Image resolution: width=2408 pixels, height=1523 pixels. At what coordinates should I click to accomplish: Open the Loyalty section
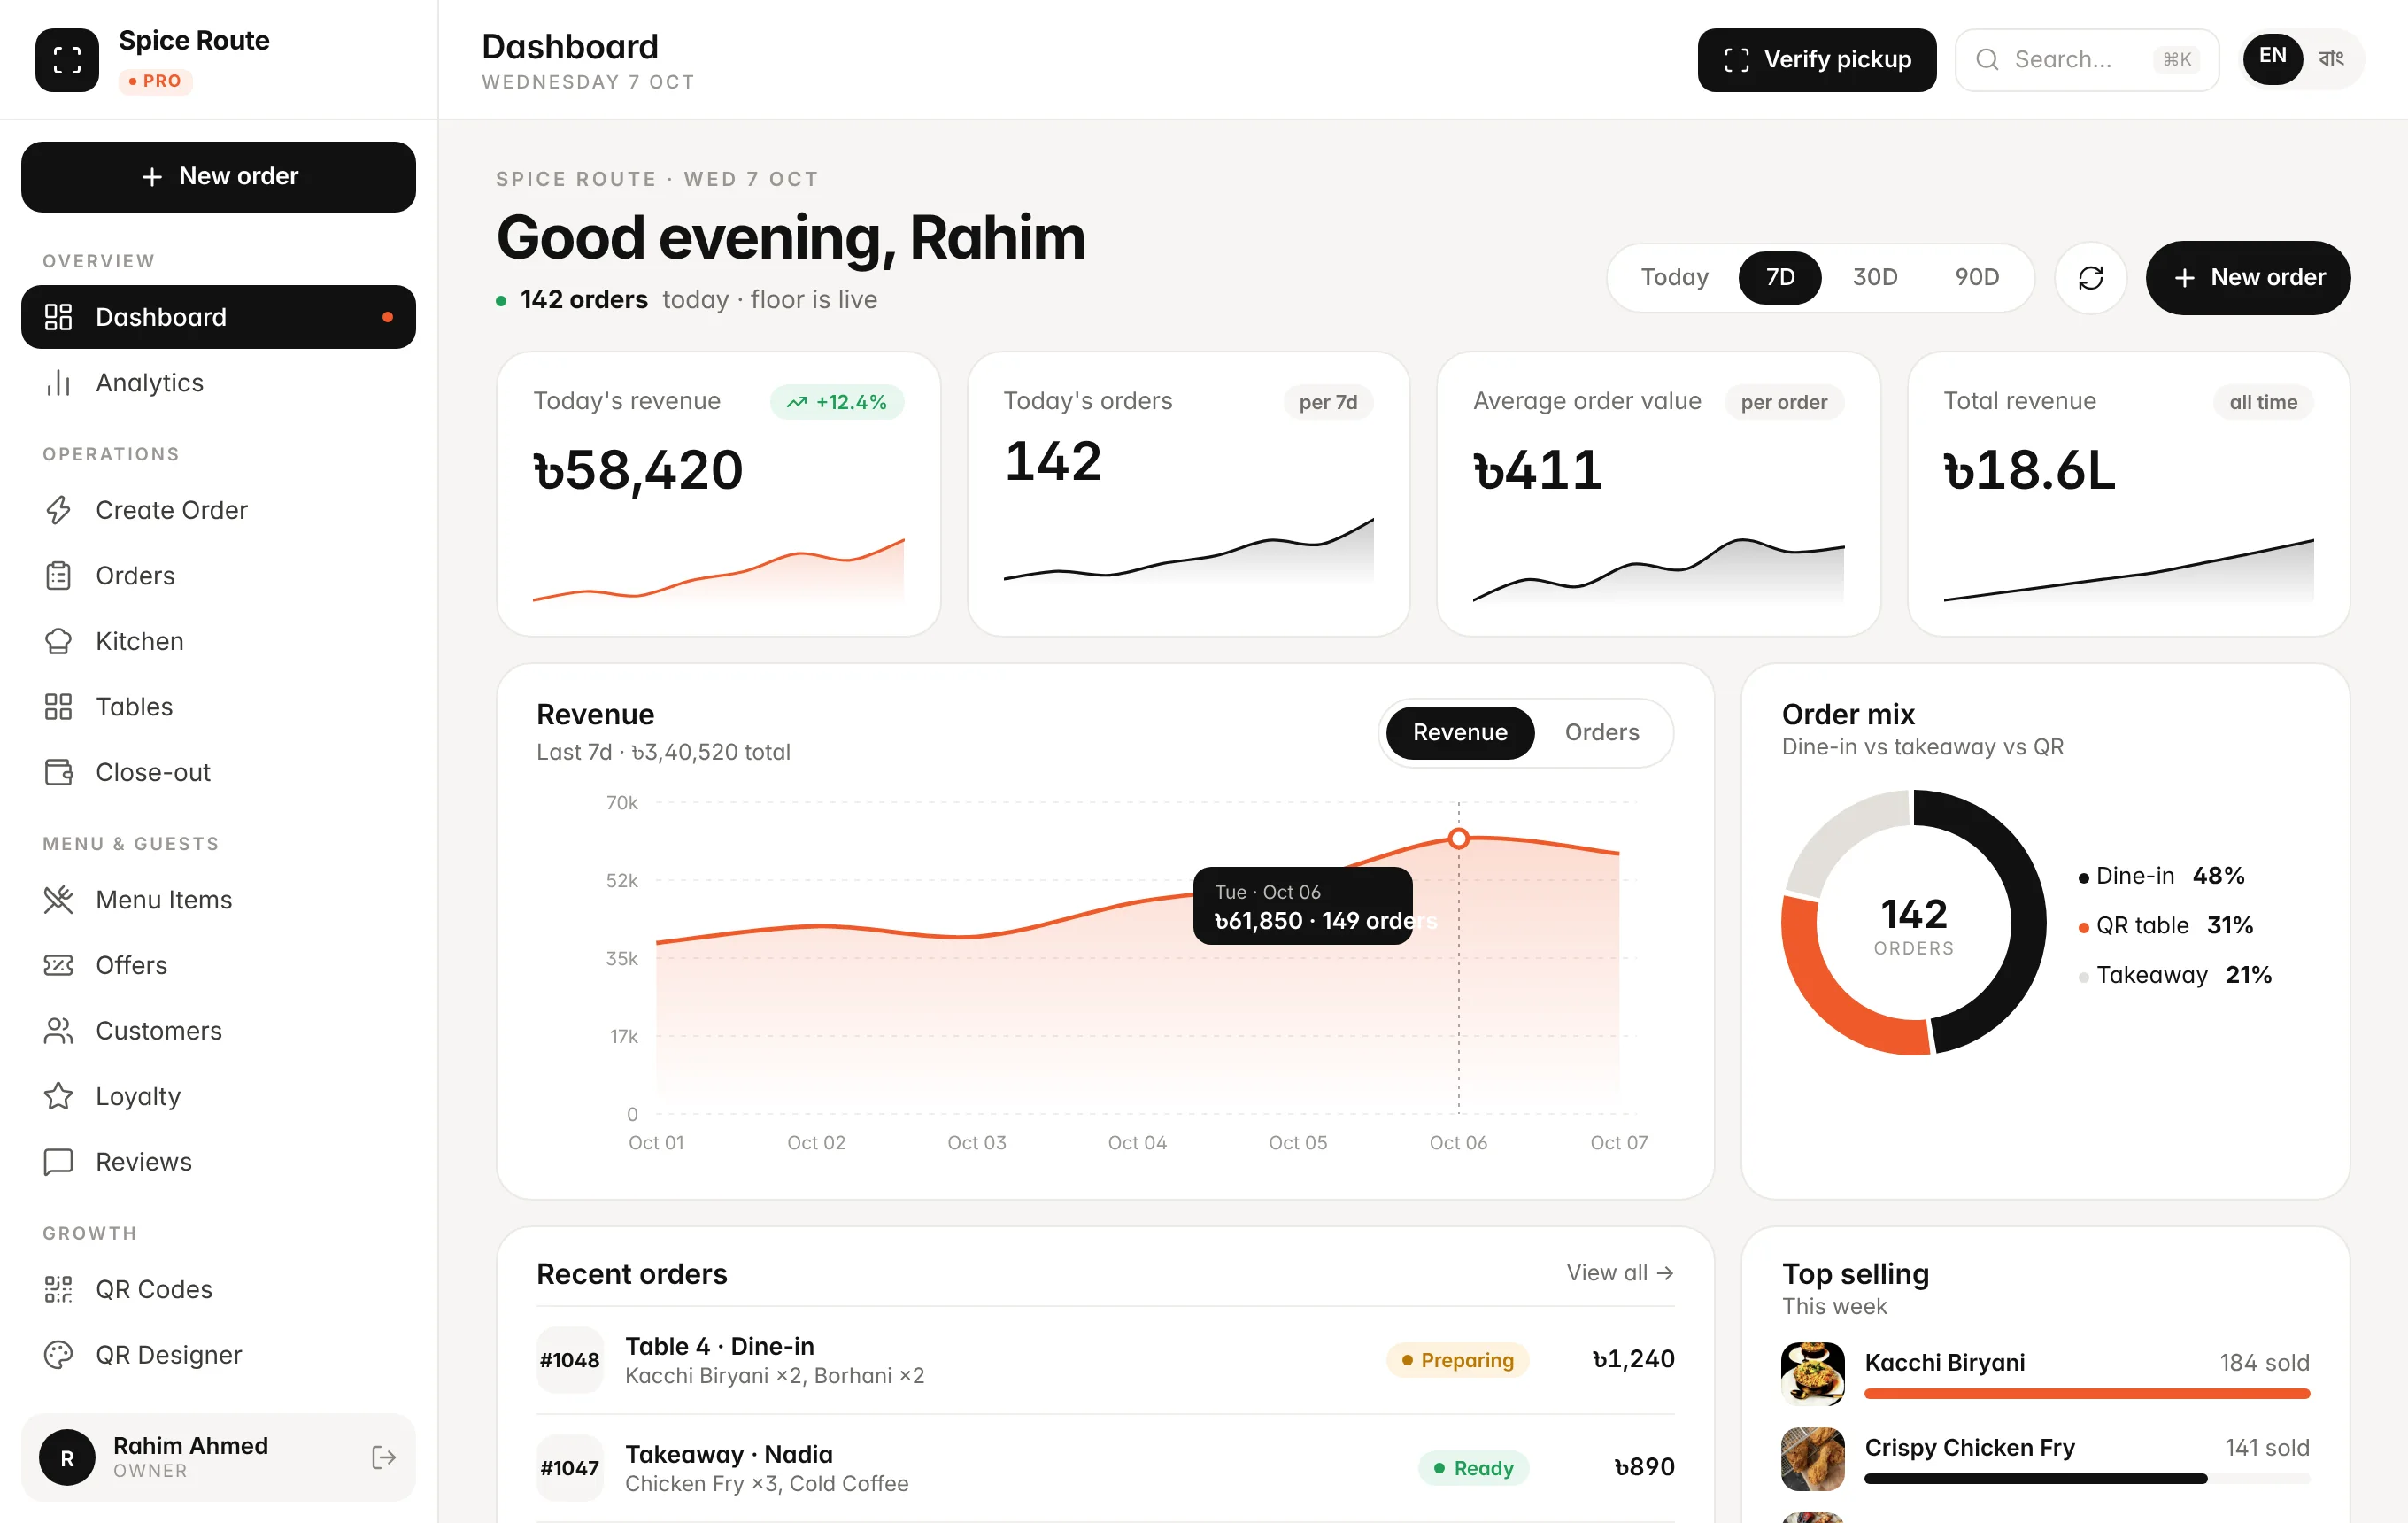218,1096
